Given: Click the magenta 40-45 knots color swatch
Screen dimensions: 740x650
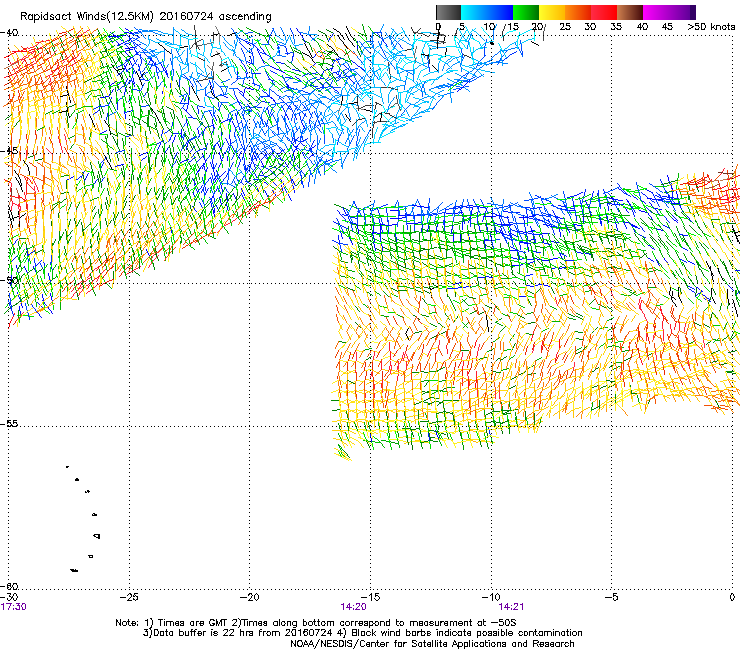Looking at the screenshot, I should coord(656,12).
